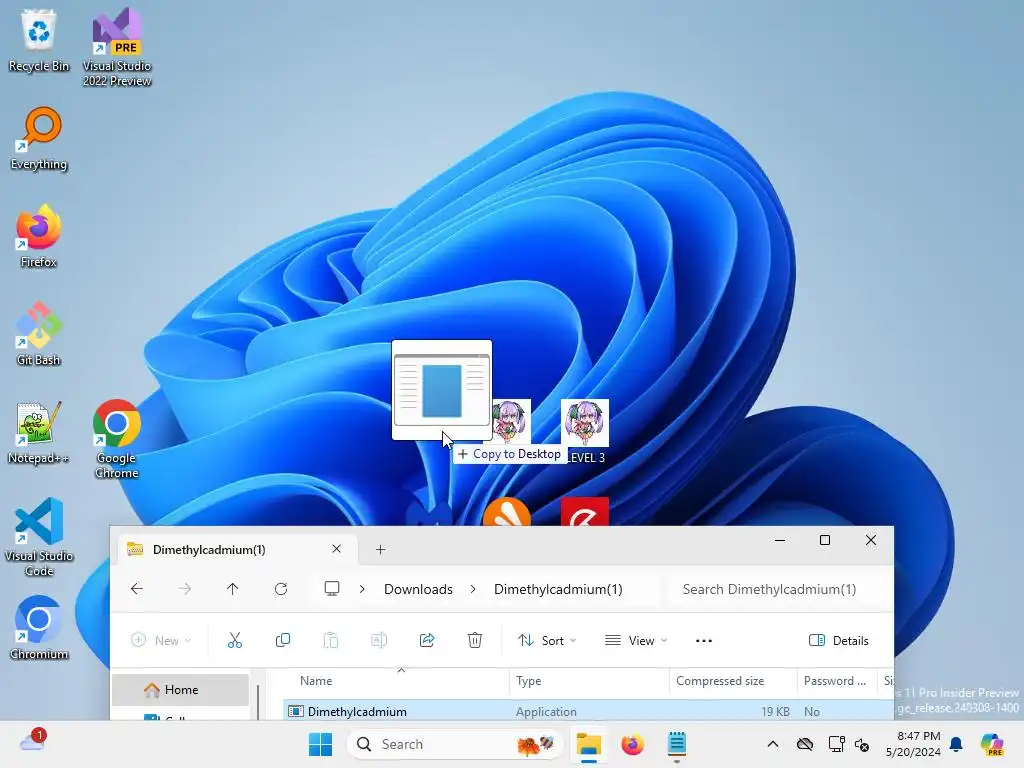
Task: Open Firefox from the taskbar
Action: 632,744
